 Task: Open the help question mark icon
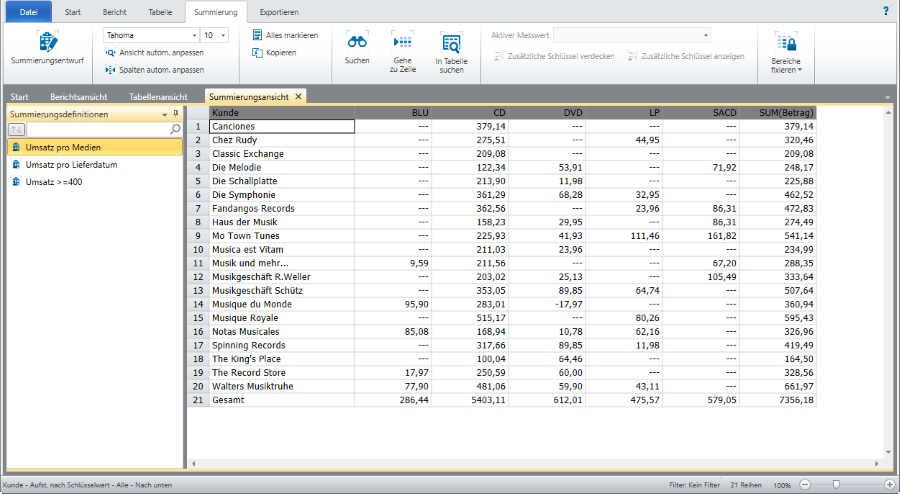pos(885,11)
